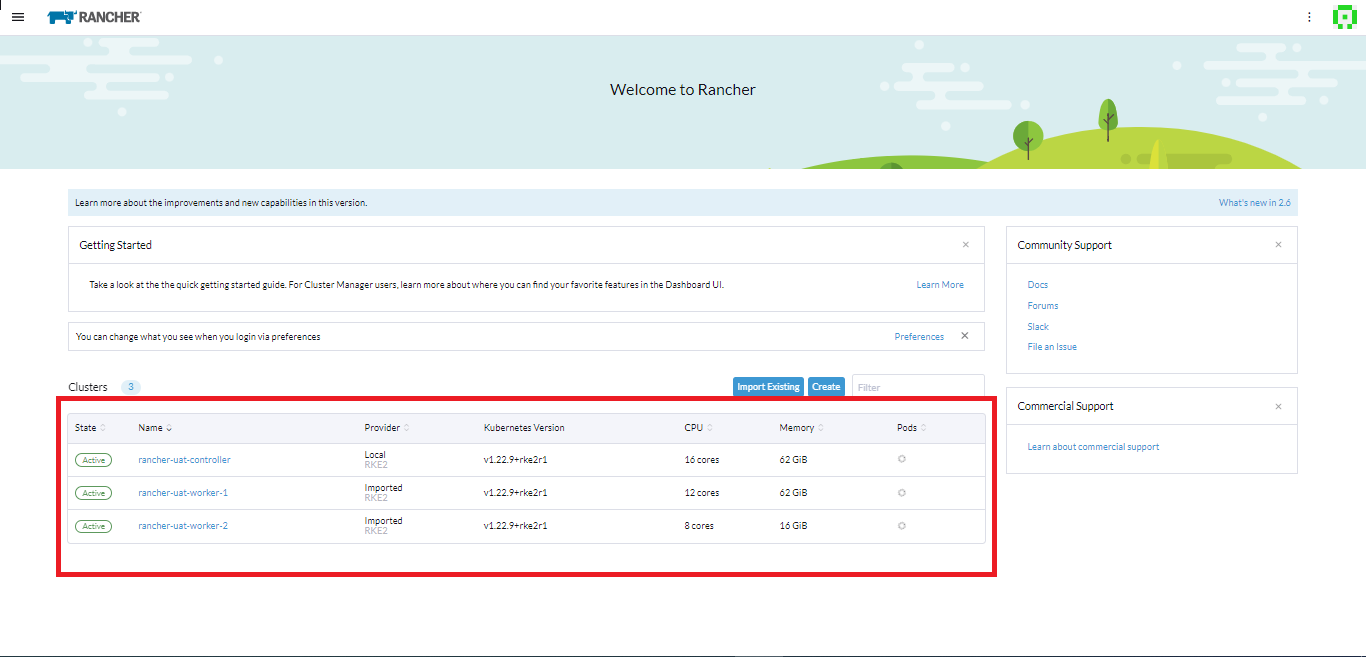
Task: Dismiss the preferences login notice
Action: click(965, 336)
